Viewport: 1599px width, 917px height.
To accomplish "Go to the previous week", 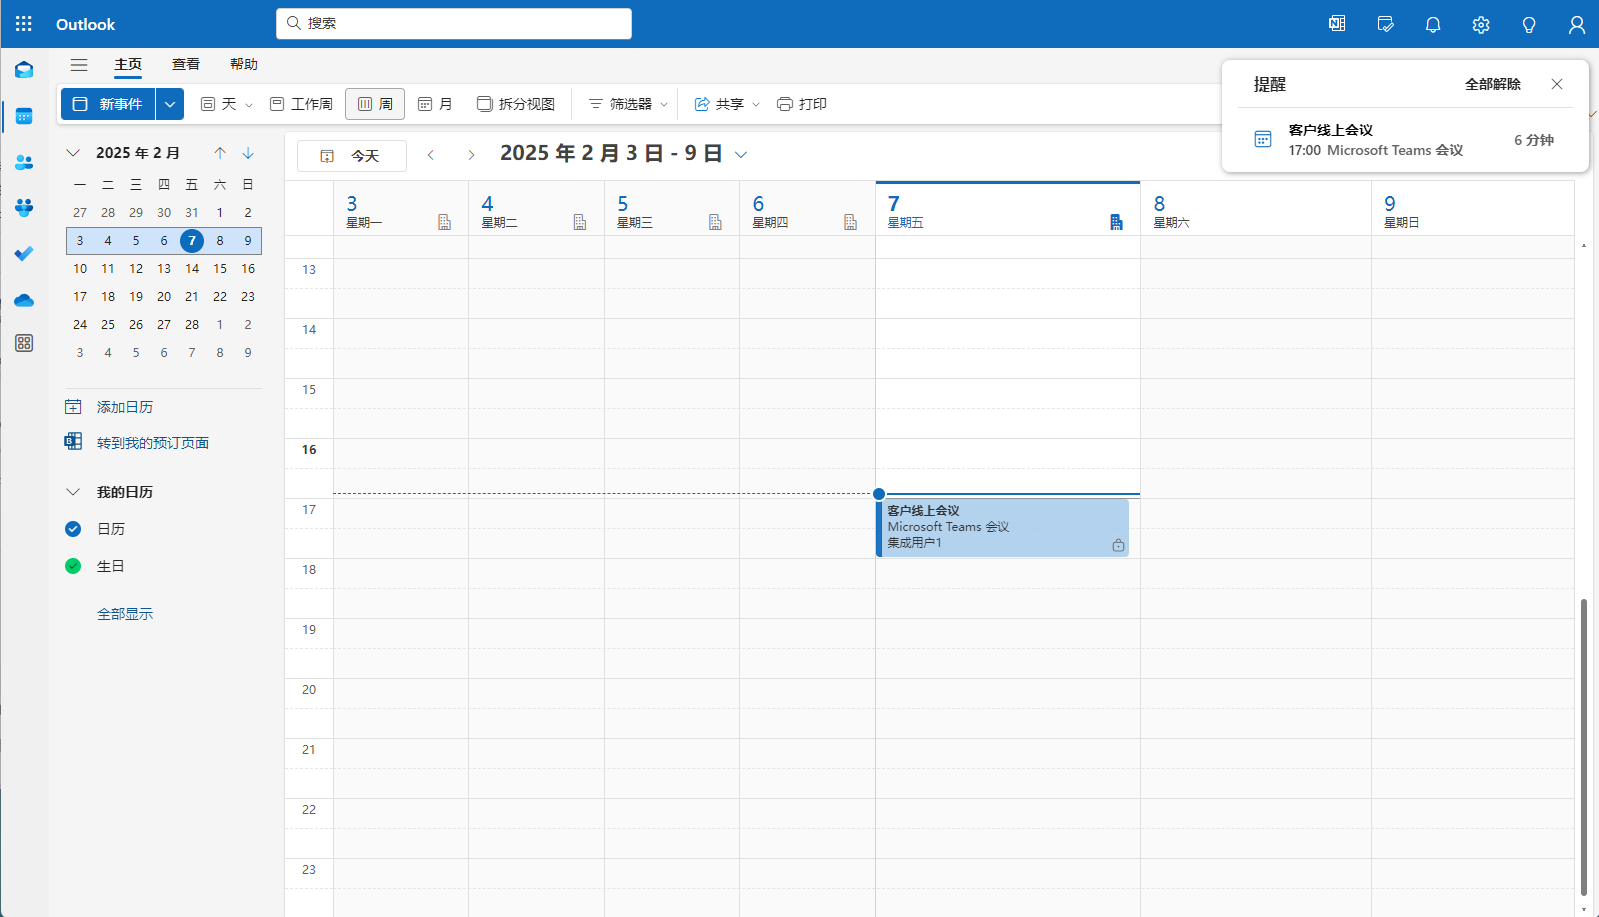I will [x=431, y=155].
